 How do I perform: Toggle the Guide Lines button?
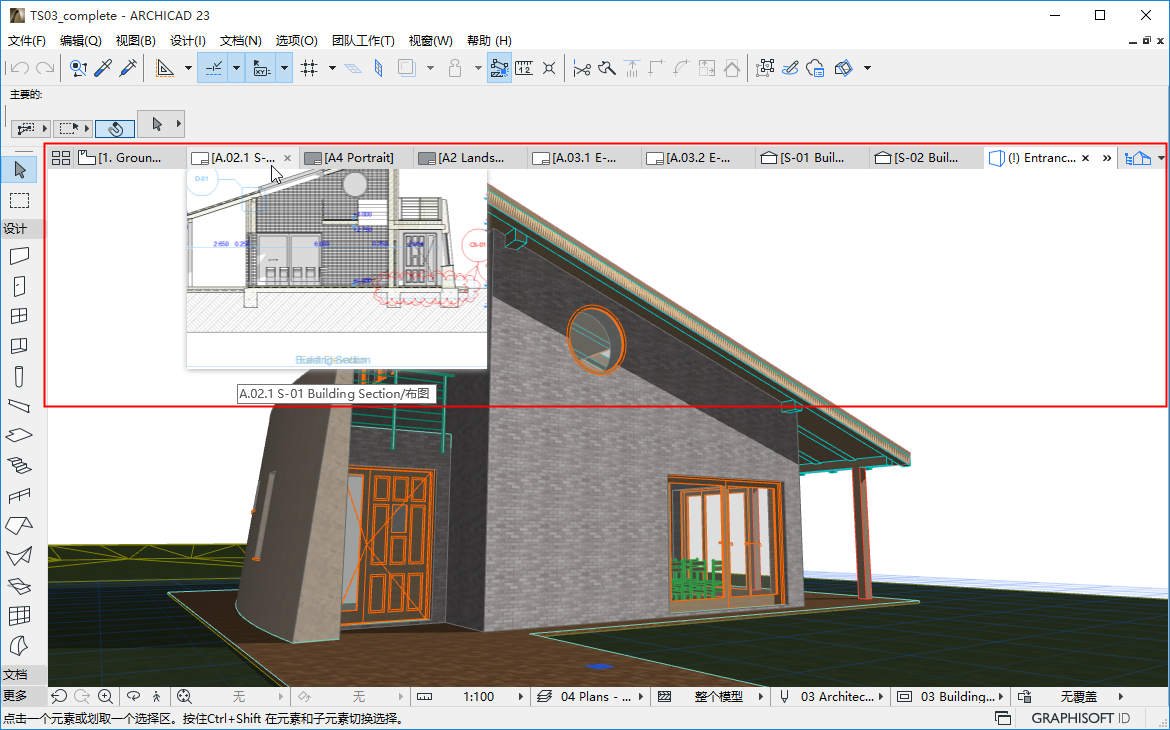(x=213, y=68)
